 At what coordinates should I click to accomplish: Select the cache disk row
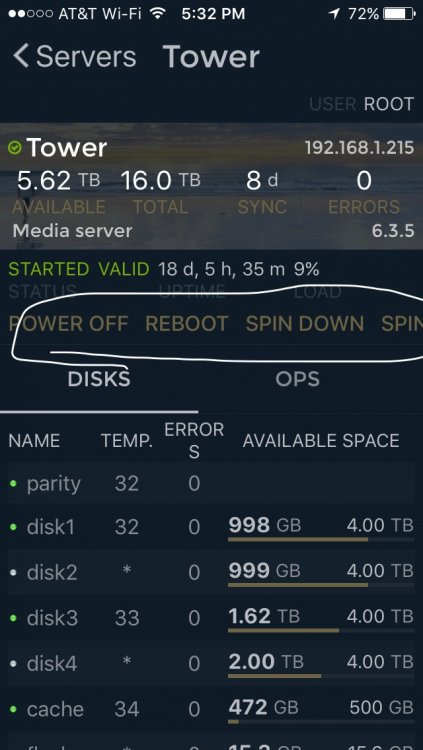(212, 709)
